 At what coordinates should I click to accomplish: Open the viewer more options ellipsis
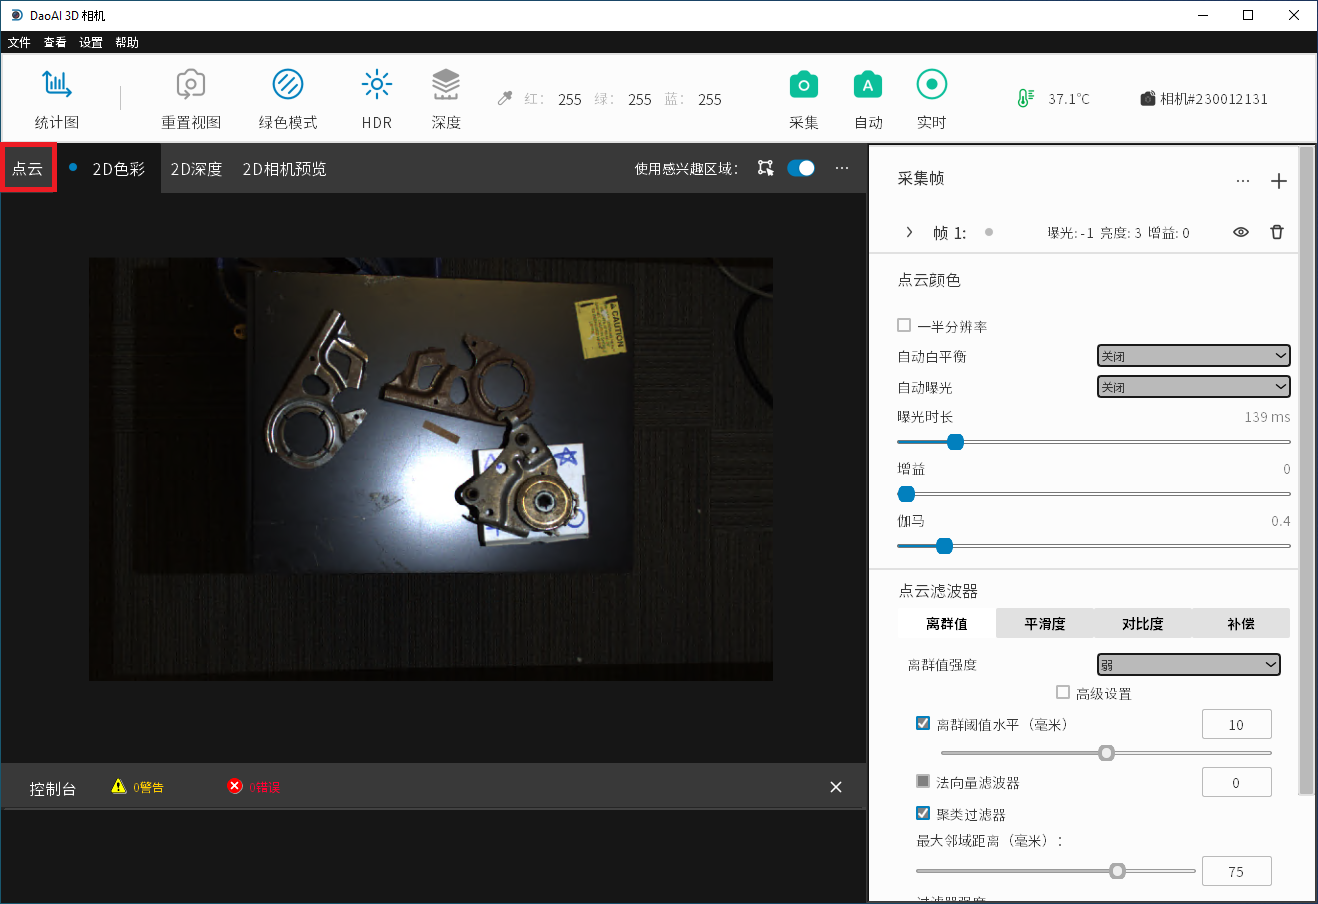pos(842,168)
